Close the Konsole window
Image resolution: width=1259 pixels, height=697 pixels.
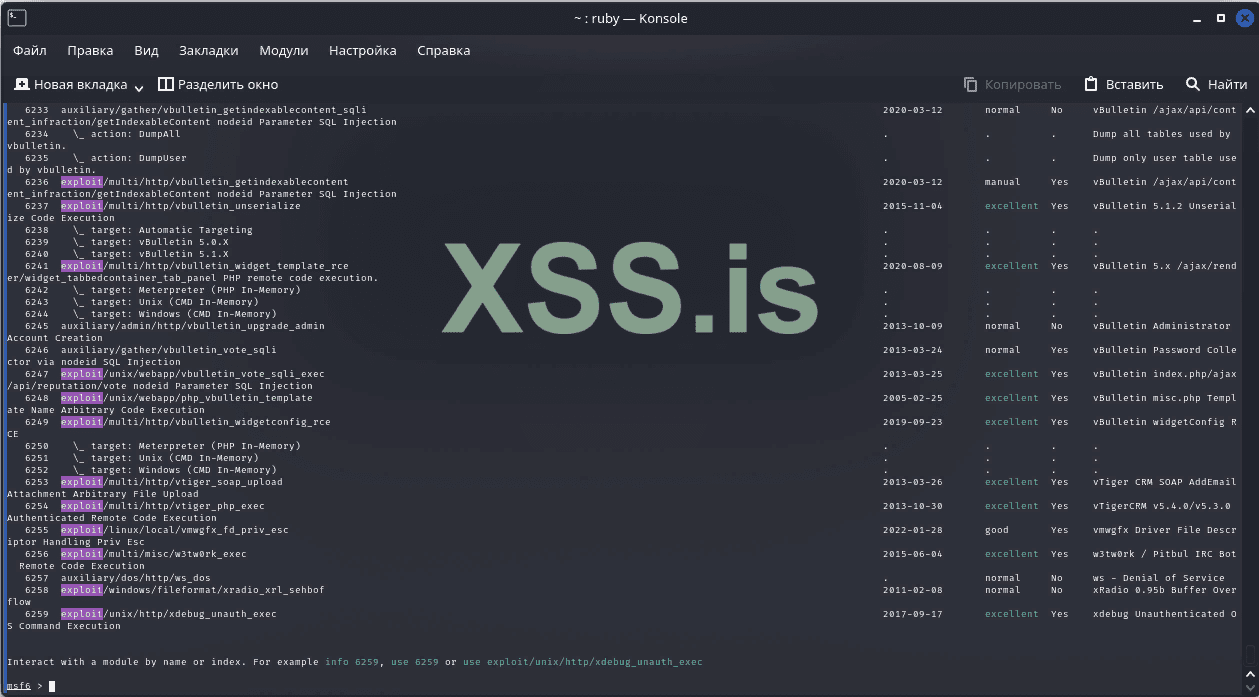click(1243, 18)
